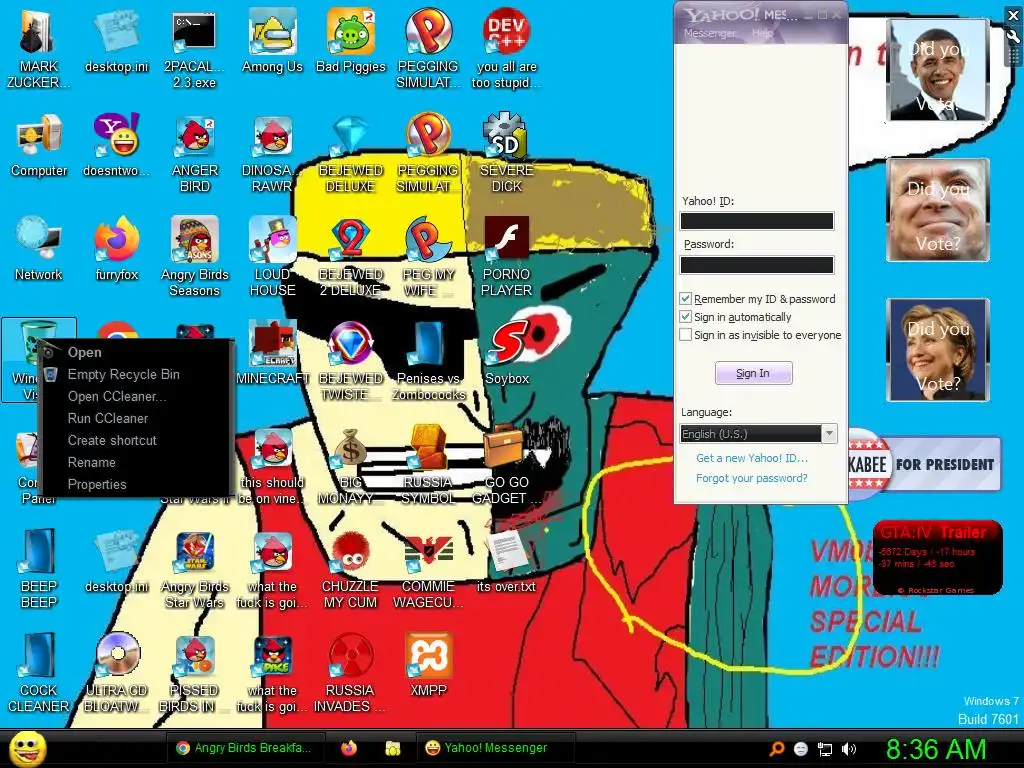Select Create shortcut menu item
The width and height of the screenshot is (1024, 768).
tap(136, 440)
